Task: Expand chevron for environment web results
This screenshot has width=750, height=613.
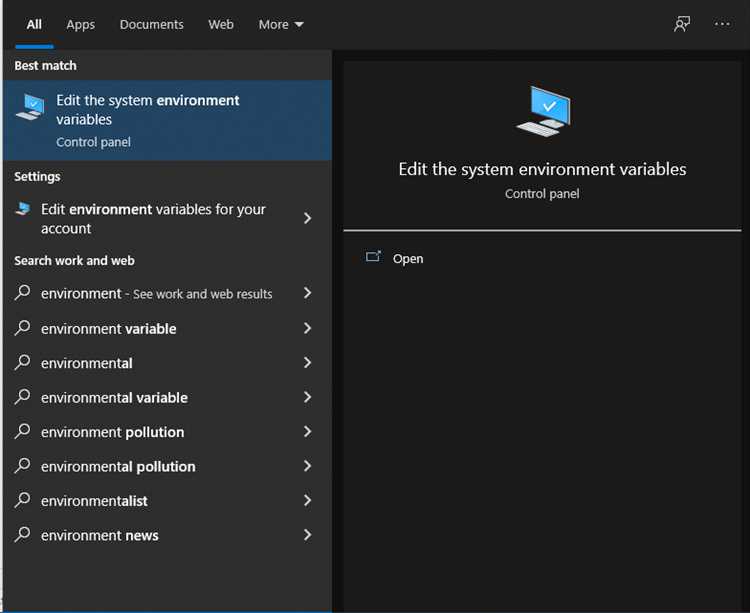Action: (x=308, y=293)
